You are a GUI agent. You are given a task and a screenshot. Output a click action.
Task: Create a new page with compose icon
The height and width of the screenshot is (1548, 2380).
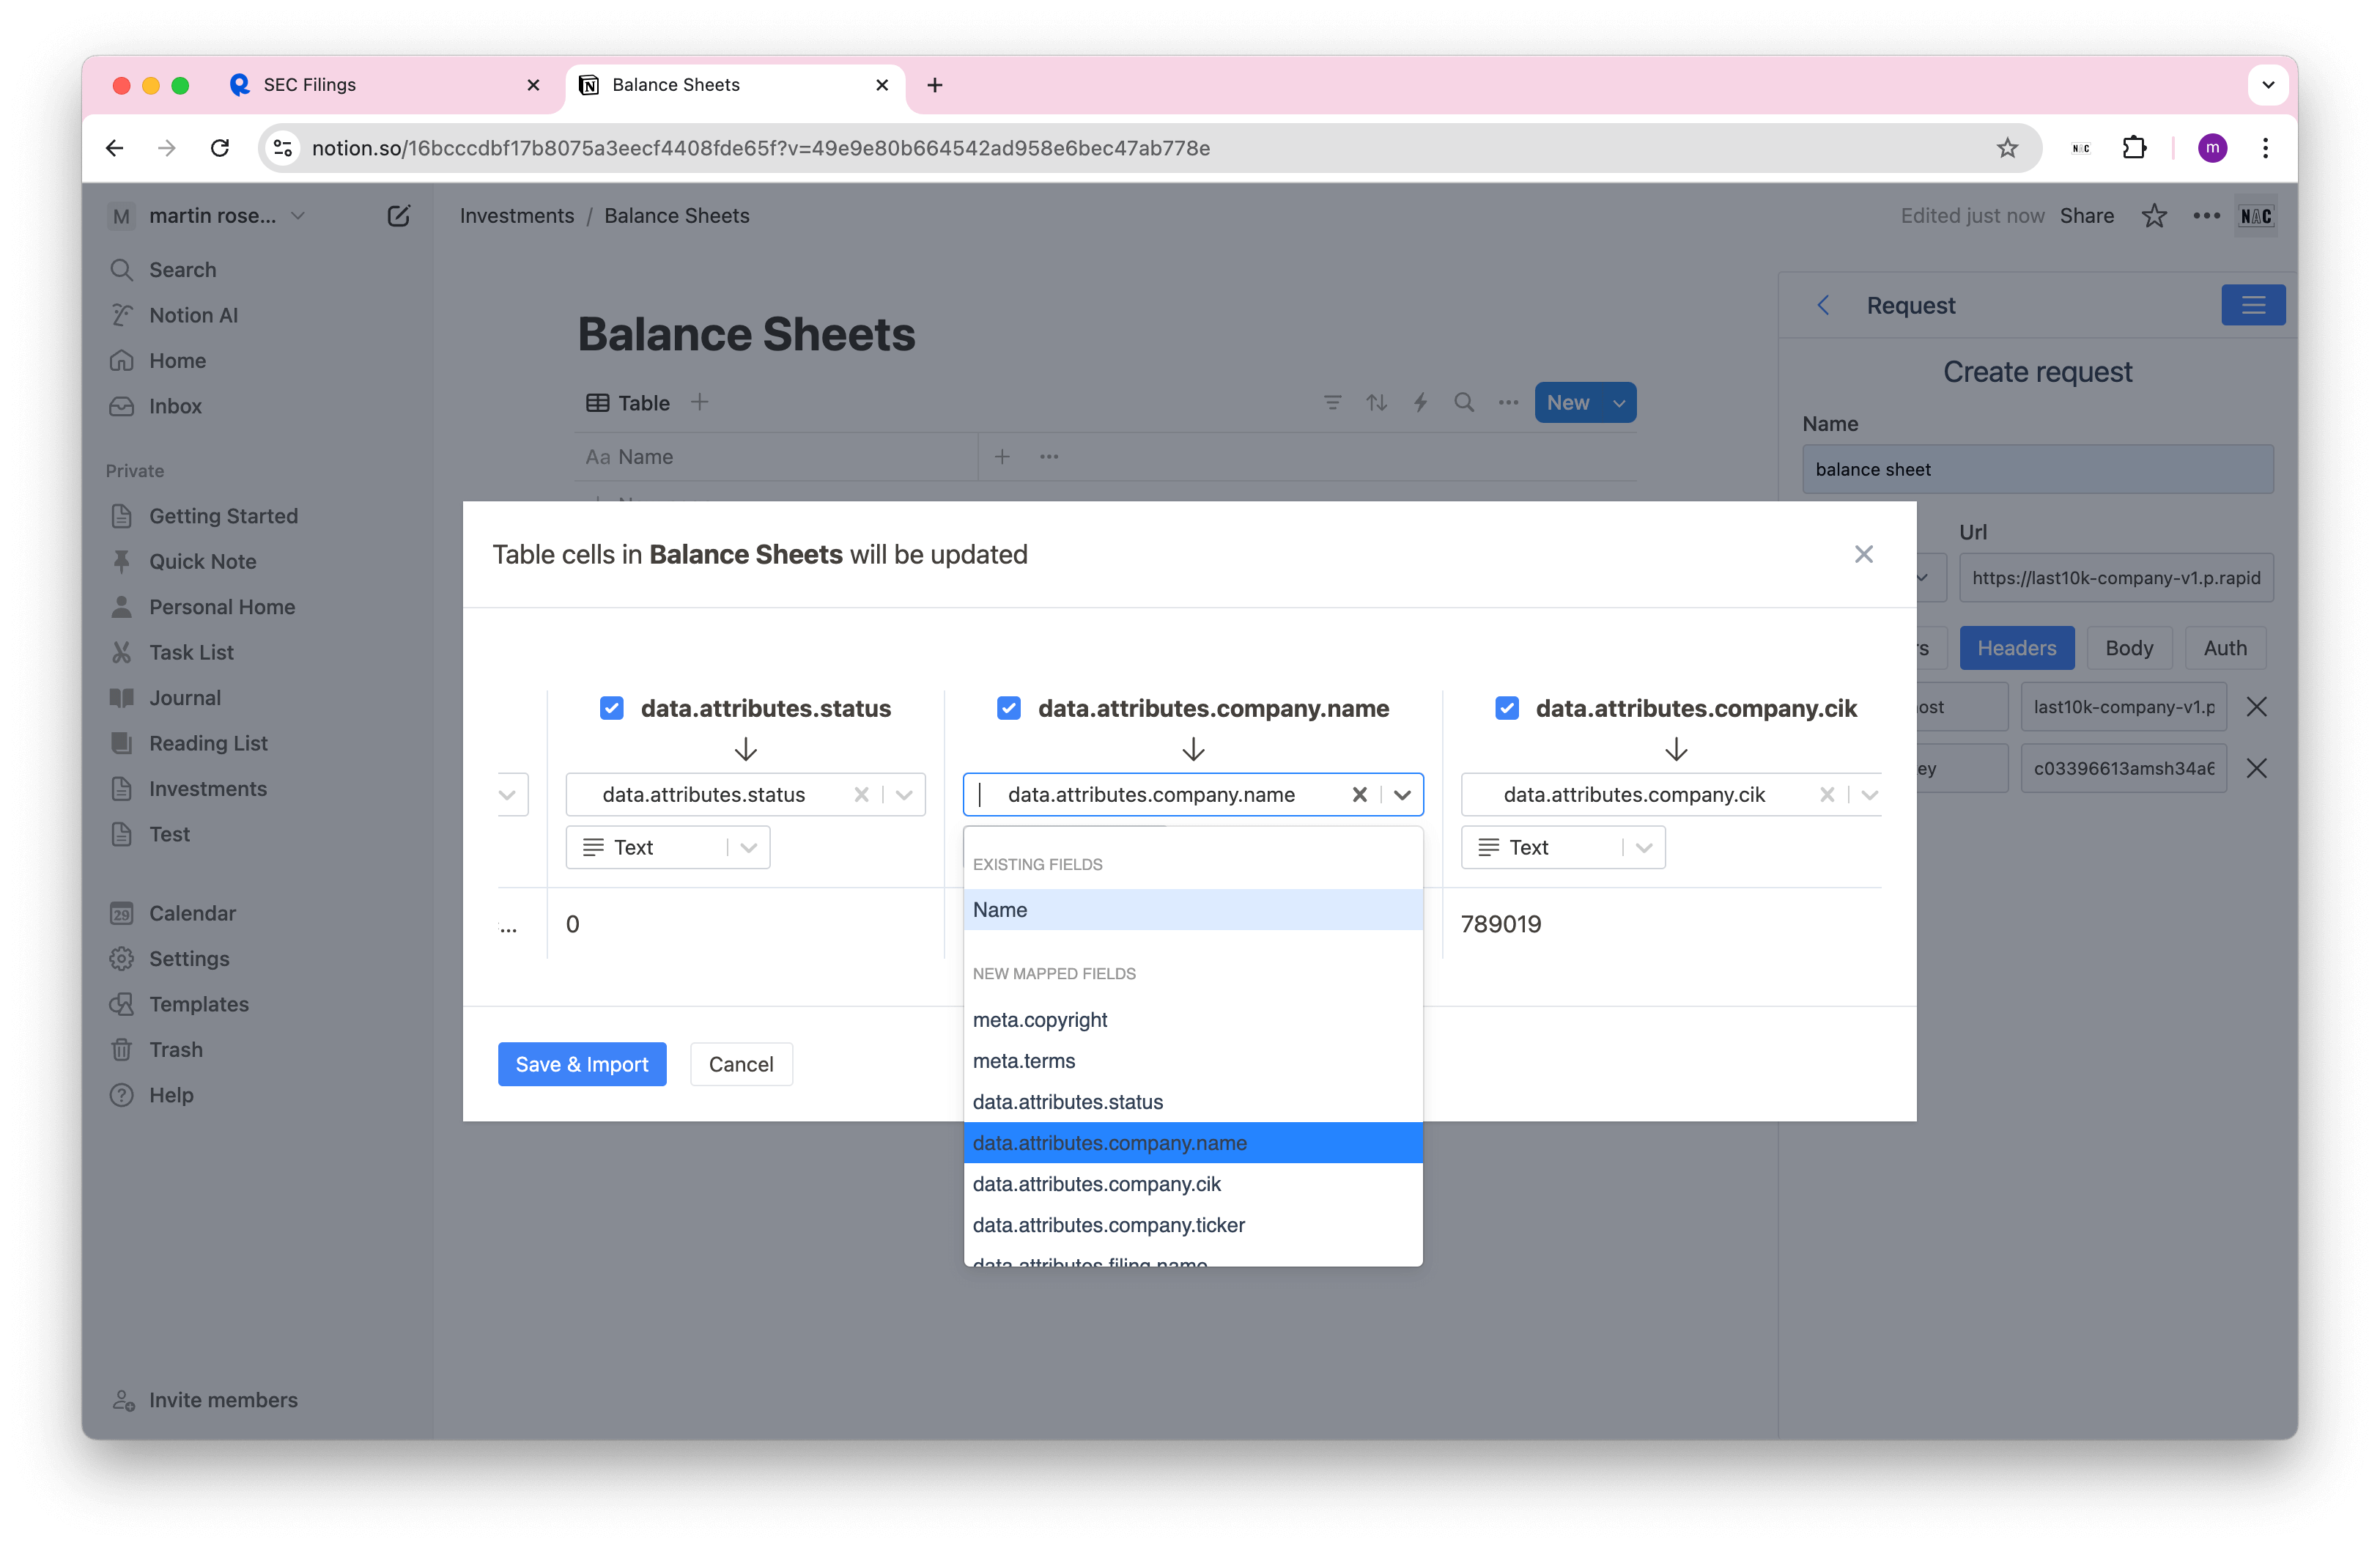[x=398, y=216]
